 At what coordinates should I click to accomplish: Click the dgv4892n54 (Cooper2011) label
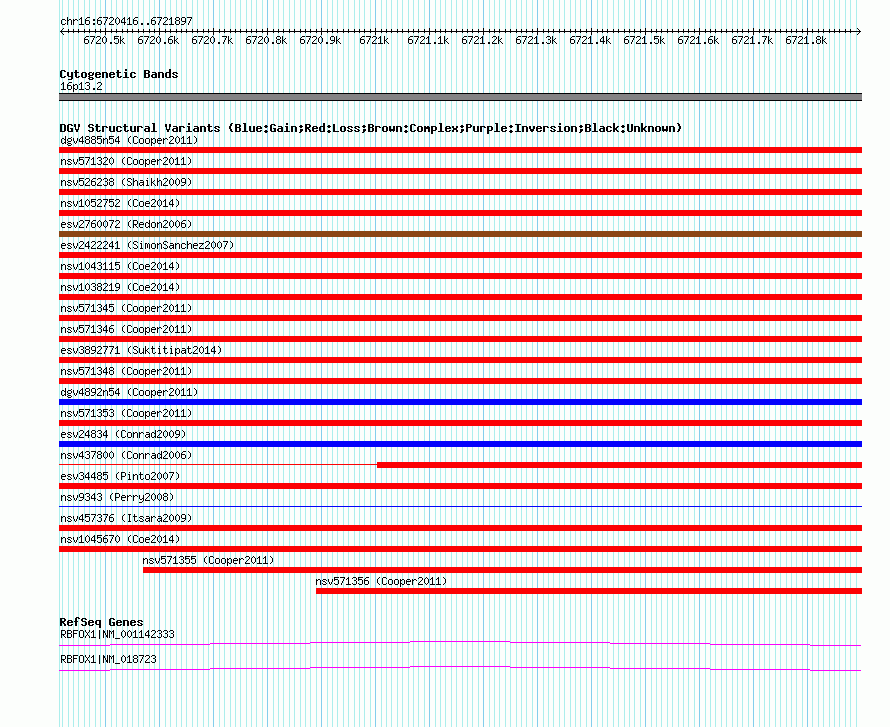coord(129,392)
